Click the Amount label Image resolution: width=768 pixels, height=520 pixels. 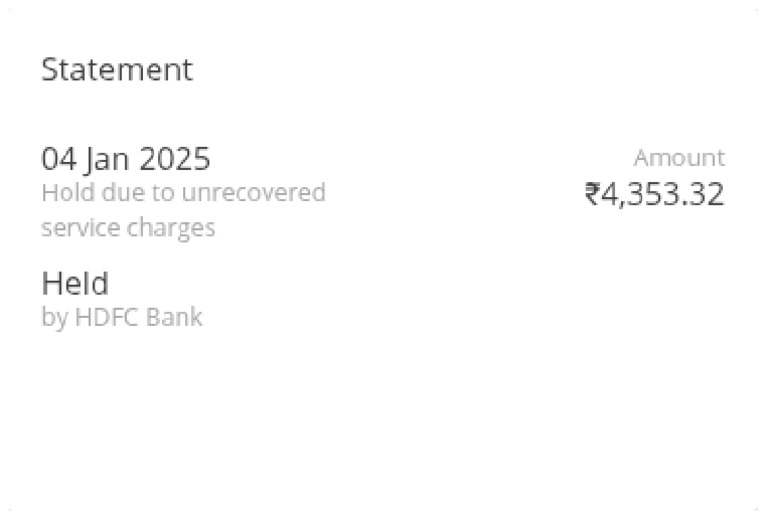(679, 158)
